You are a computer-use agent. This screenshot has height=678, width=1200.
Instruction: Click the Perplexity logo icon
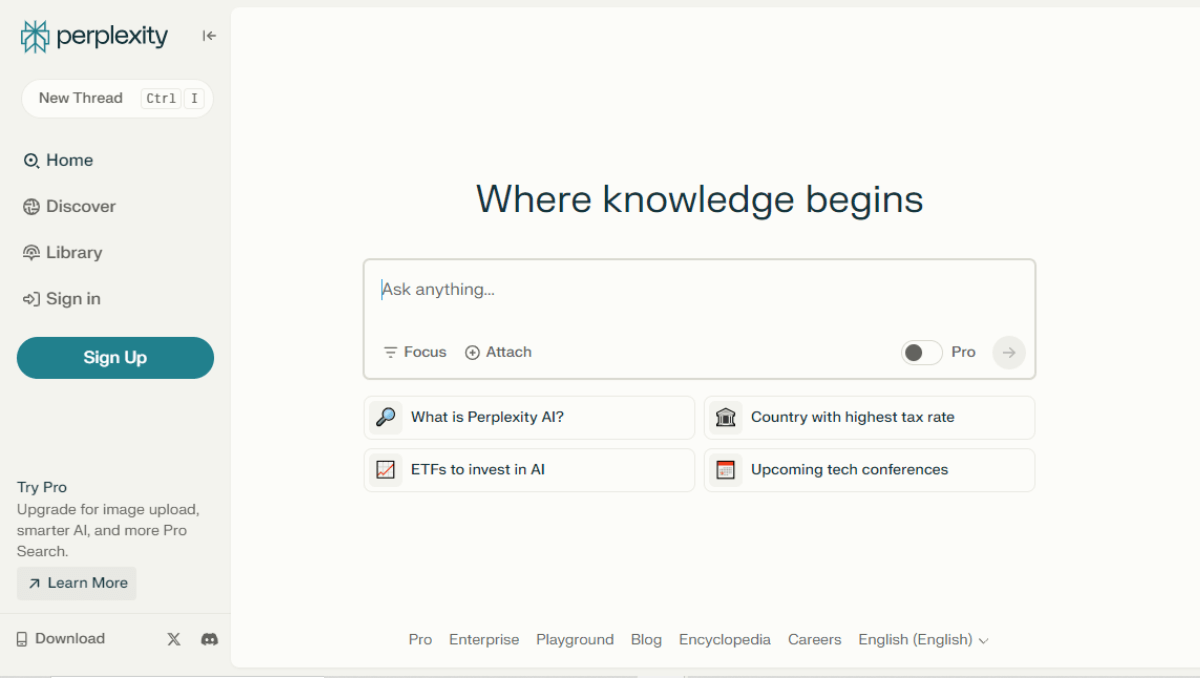(35, 37)
